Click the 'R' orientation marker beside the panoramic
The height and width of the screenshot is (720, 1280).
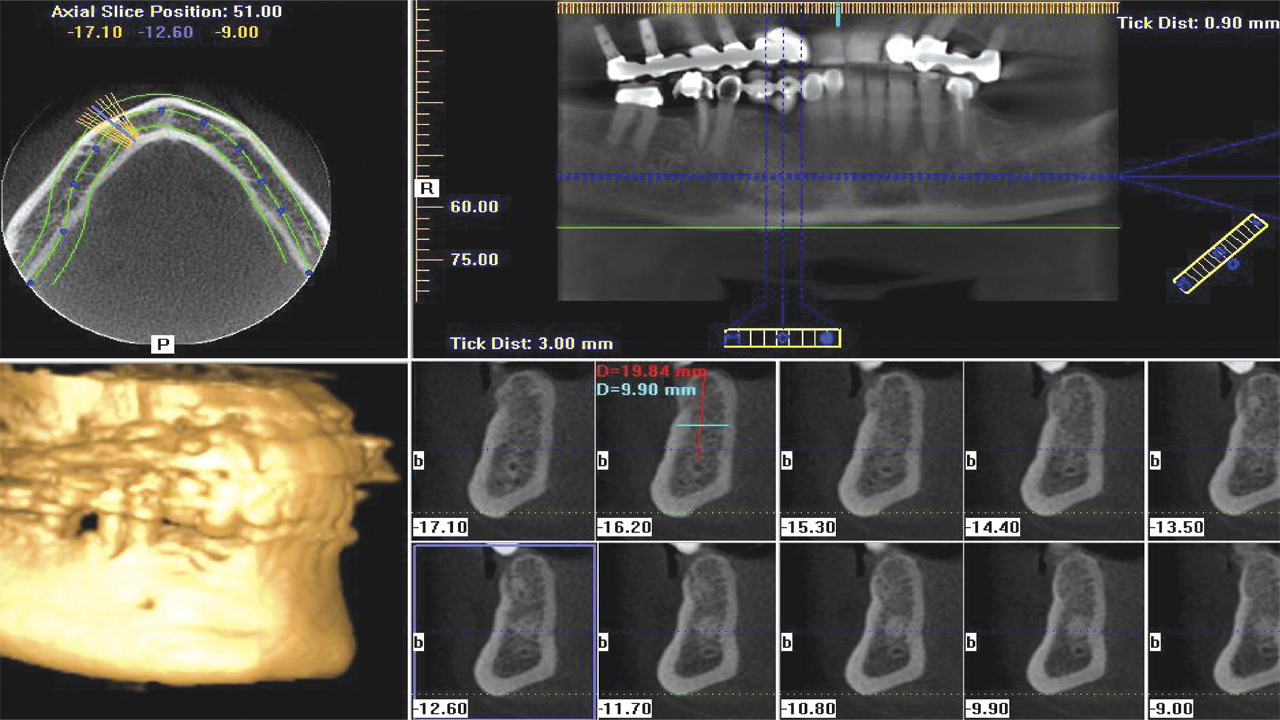pyautogui.click(x=426, y=187)
